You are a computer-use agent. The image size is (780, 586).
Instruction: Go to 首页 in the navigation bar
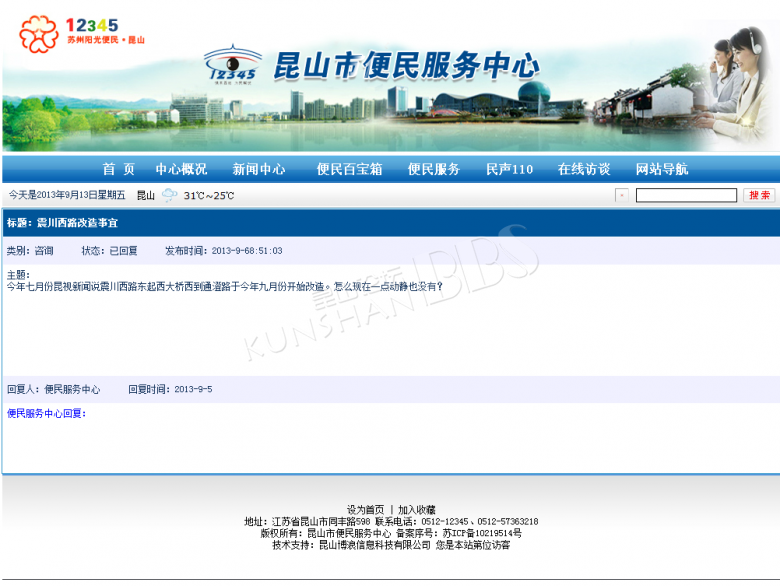click(x=118, y=169)
